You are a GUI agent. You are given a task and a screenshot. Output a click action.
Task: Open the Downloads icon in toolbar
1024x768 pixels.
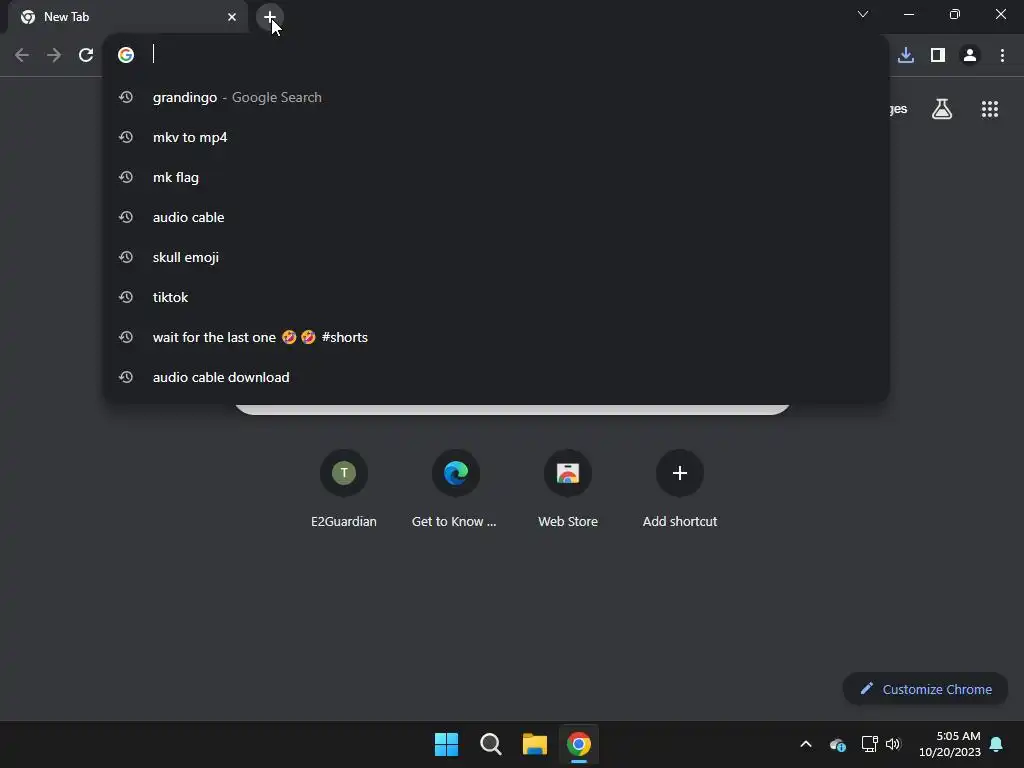[x=906, y=55]
